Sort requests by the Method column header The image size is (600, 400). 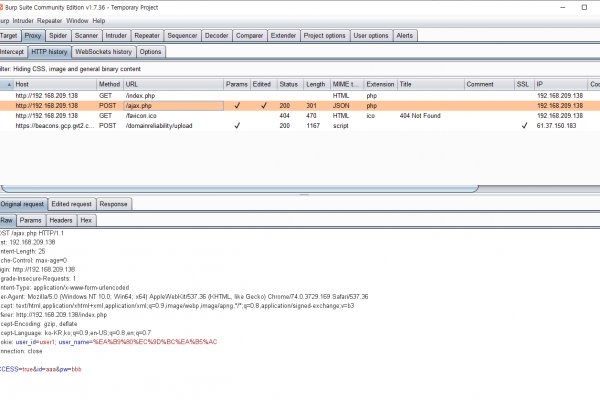(109, 84)
